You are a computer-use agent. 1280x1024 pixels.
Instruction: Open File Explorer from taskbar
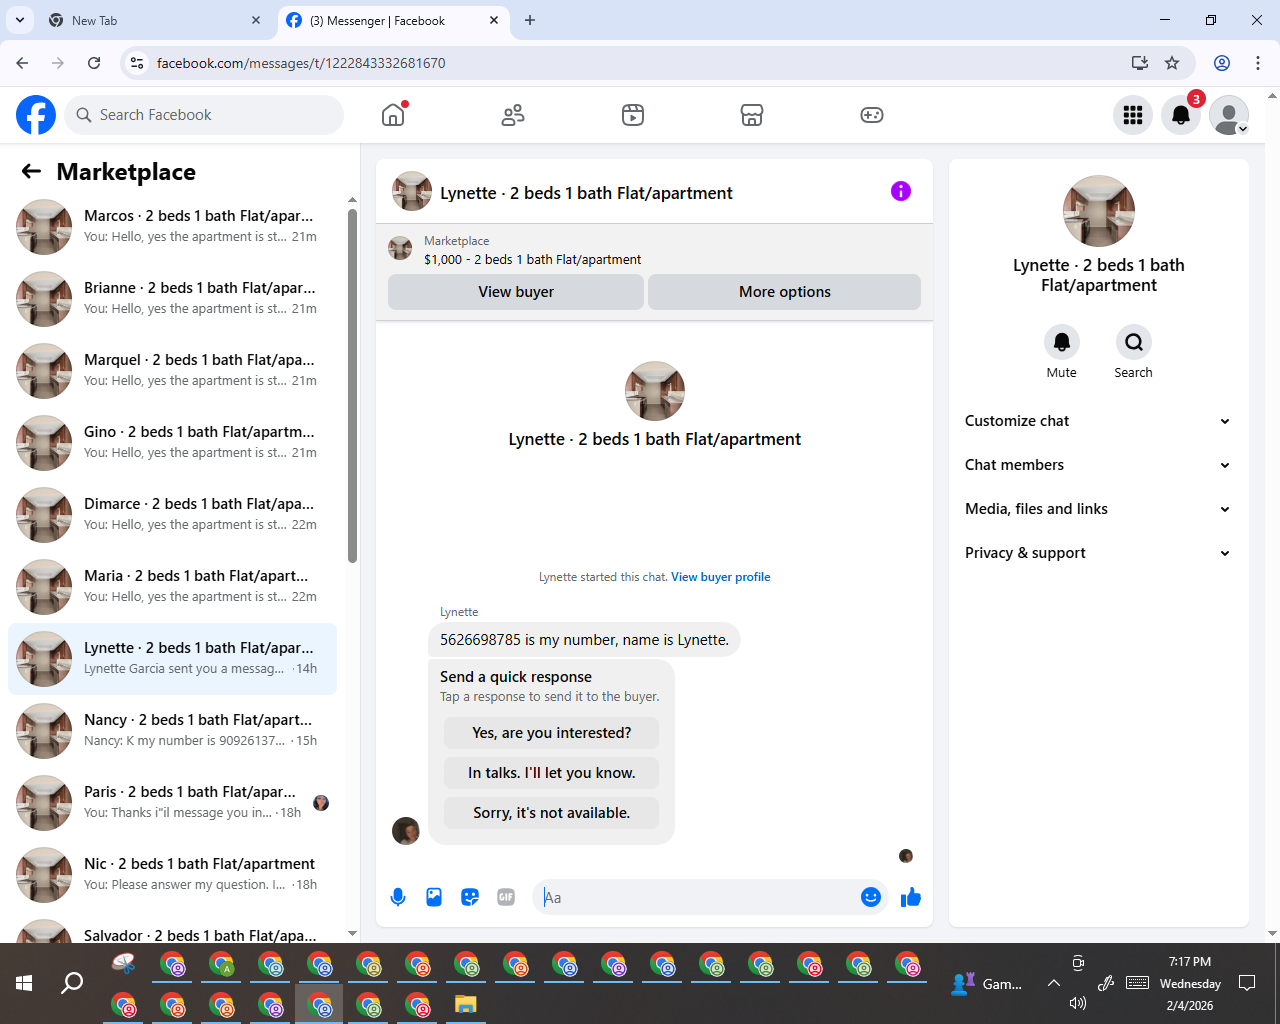click(466, 1004)
